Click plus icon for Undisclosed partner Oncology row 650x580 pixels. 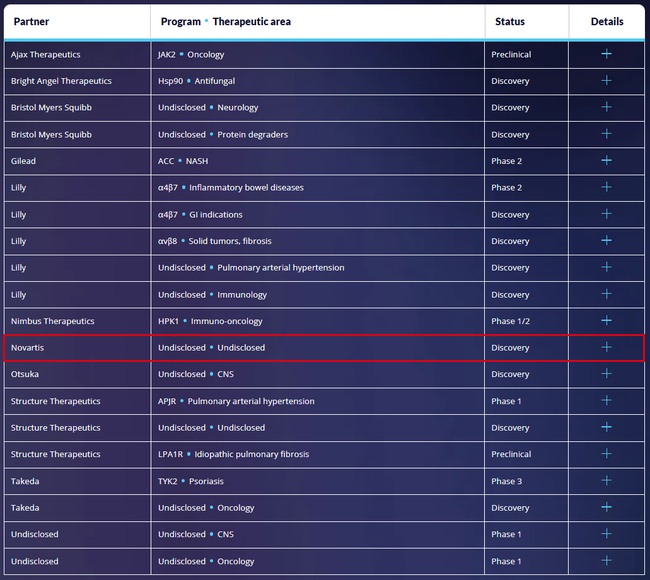606,561
